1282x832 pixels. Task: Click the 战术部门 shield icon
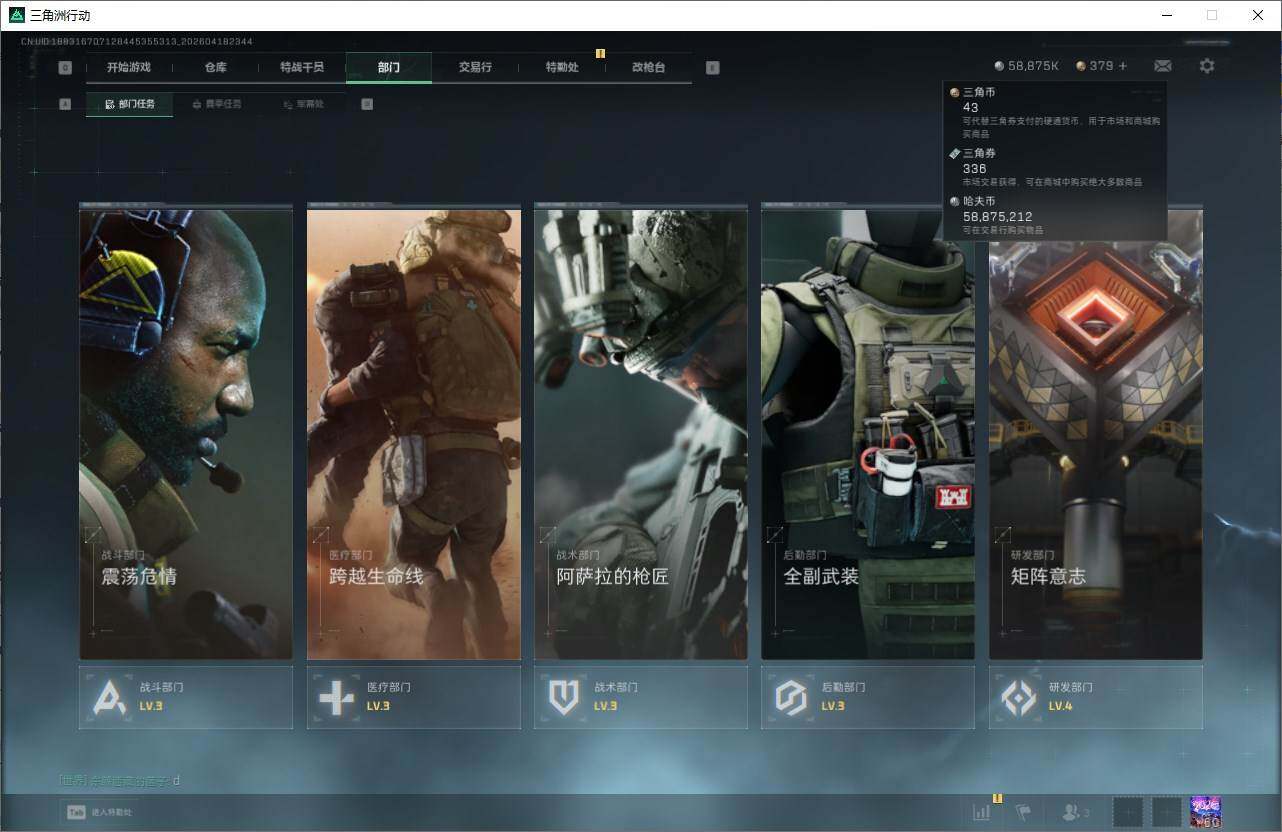tap(564, 697)
